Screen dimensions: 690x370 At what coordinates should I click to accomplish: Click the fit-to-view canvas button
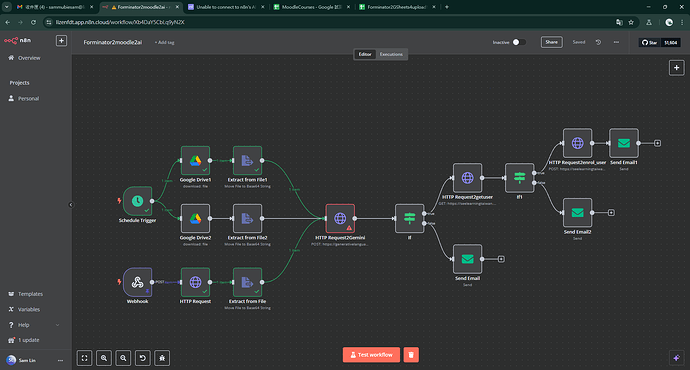click(84, 358)
